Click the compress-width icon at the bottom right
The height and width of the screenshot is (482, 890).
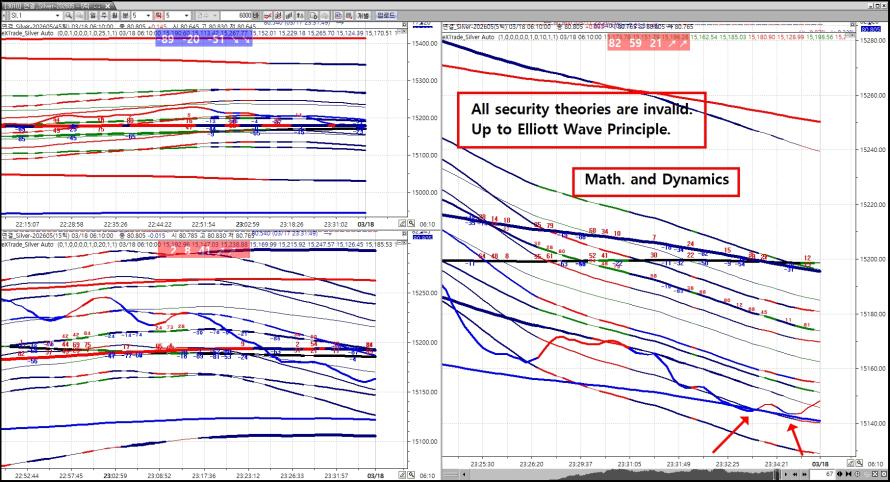(x=849, y=474)
